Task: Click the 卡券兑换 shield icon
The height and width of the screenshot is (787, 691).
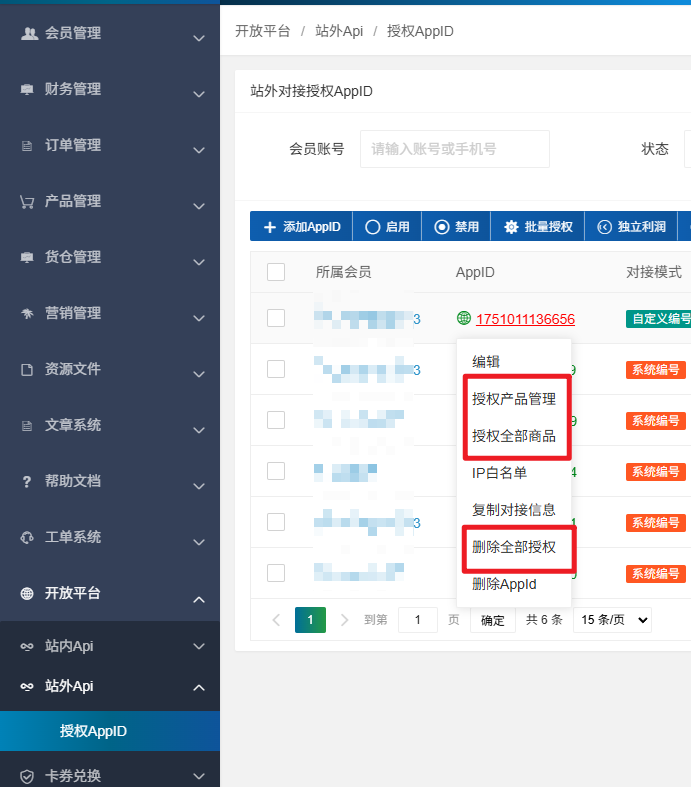Action: click(x=28, y=776)
